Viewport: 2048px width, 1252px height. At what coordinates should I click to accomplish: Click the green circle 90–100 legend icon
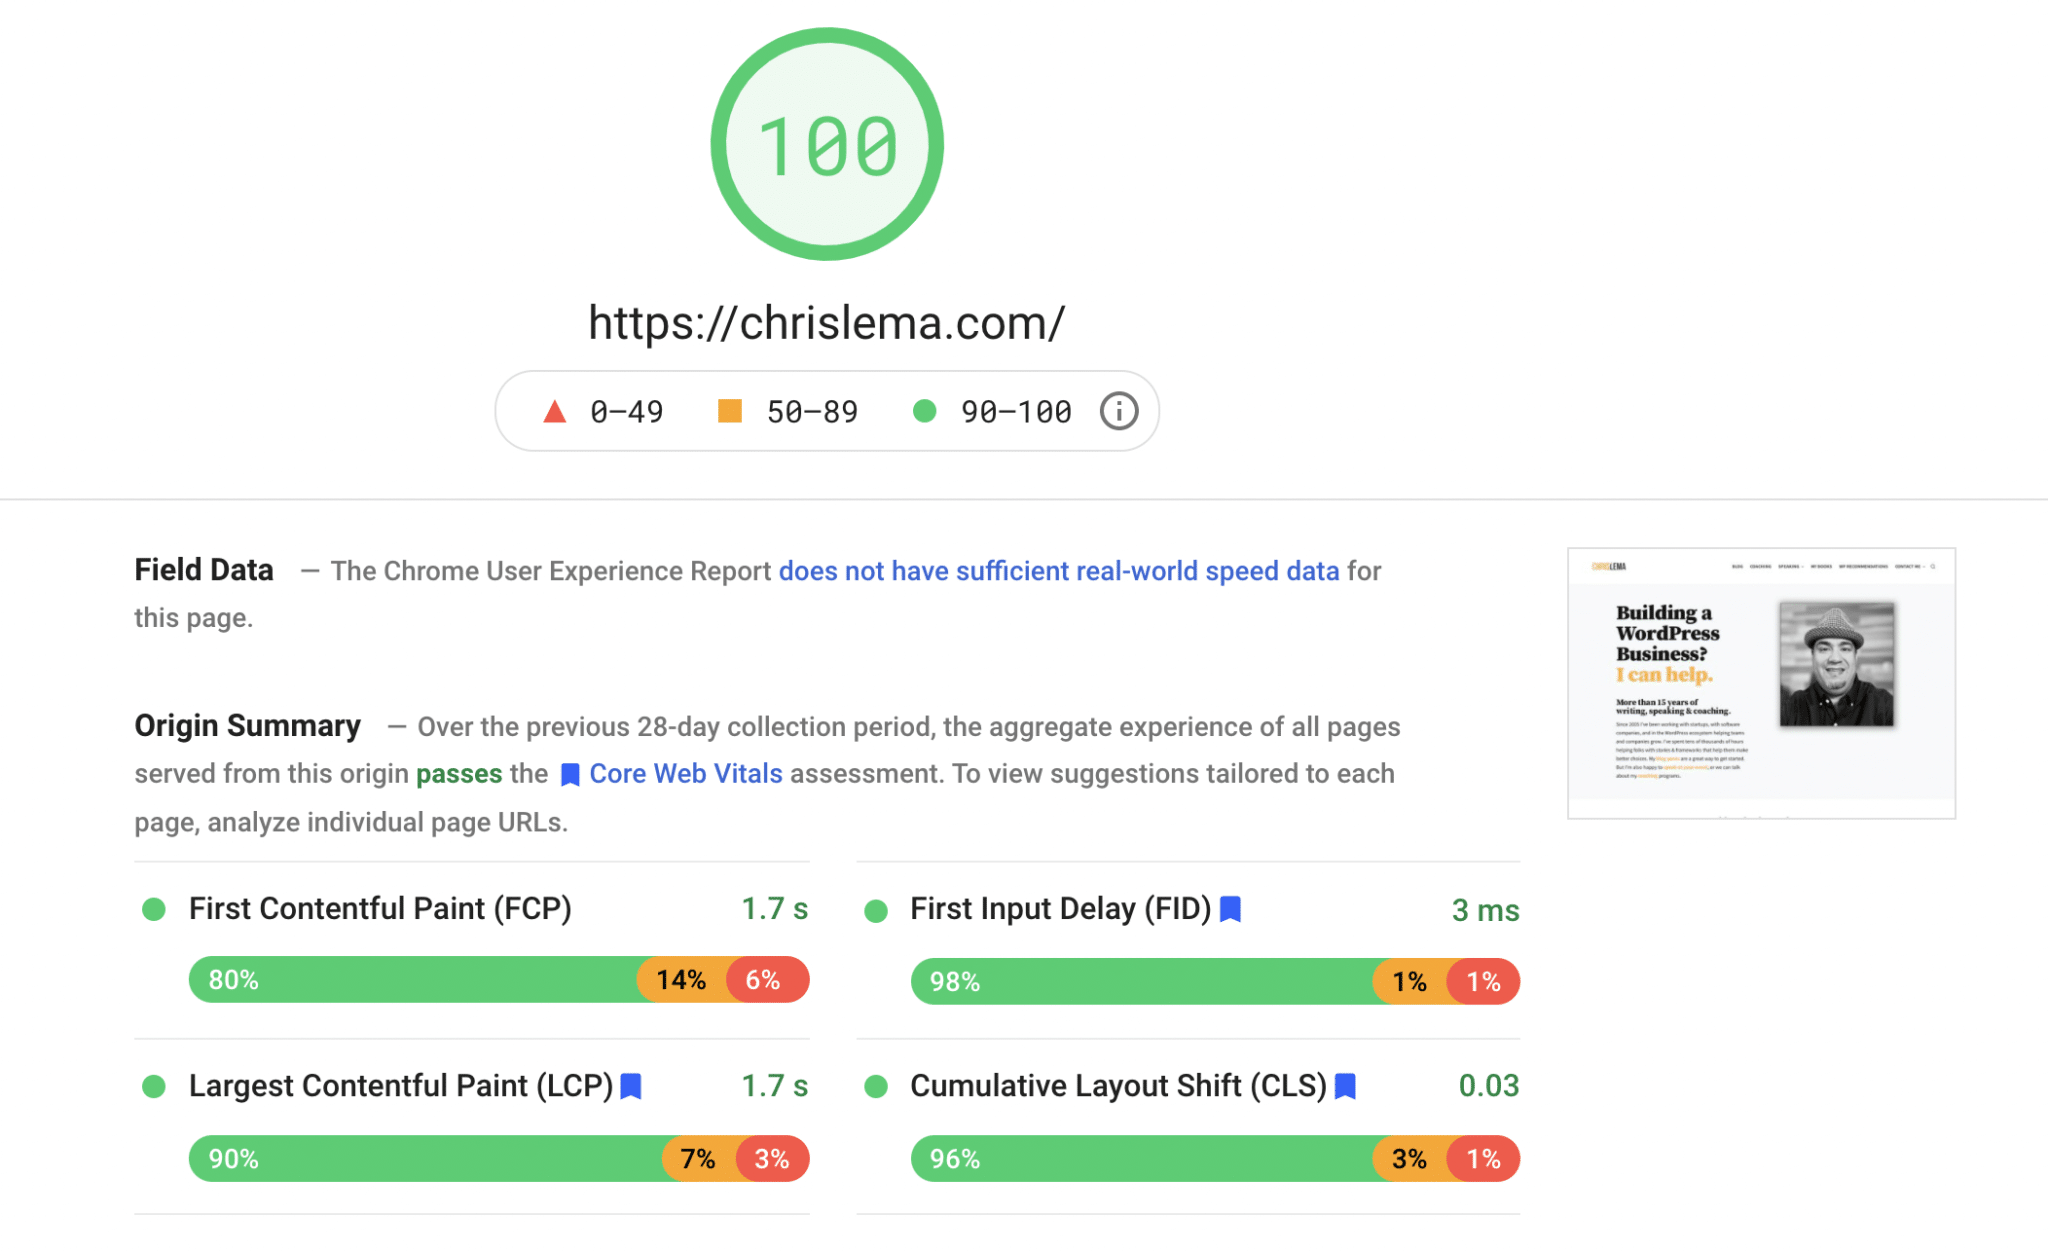pos(925,411)
